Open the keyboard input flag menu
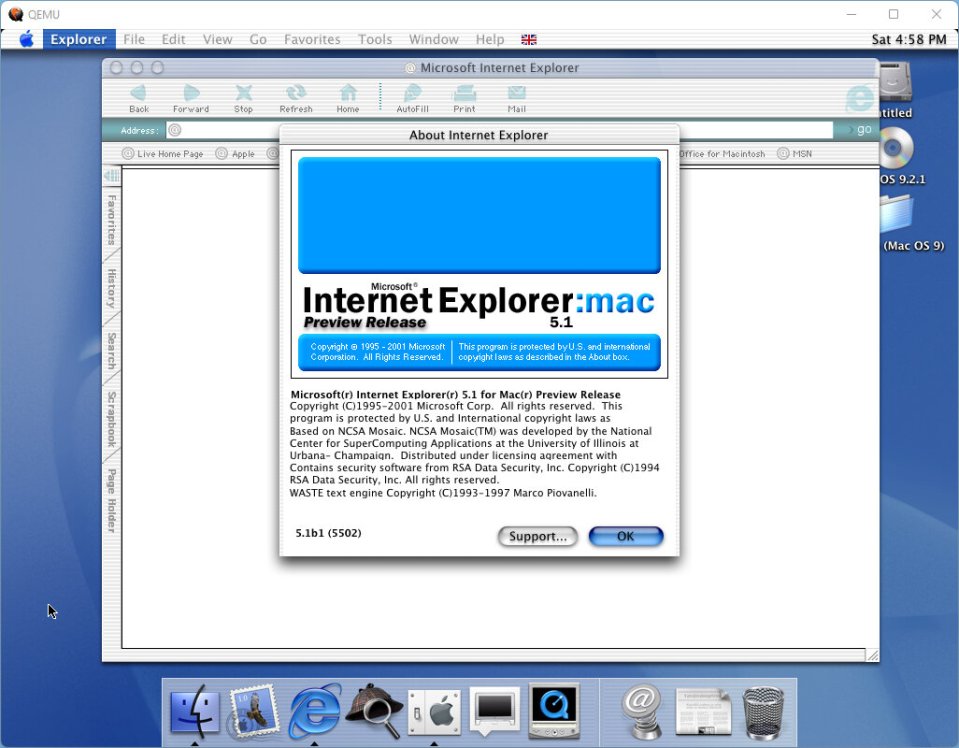Image resolution: width=959 pixels, height=748 pixels. pos(529,40)
